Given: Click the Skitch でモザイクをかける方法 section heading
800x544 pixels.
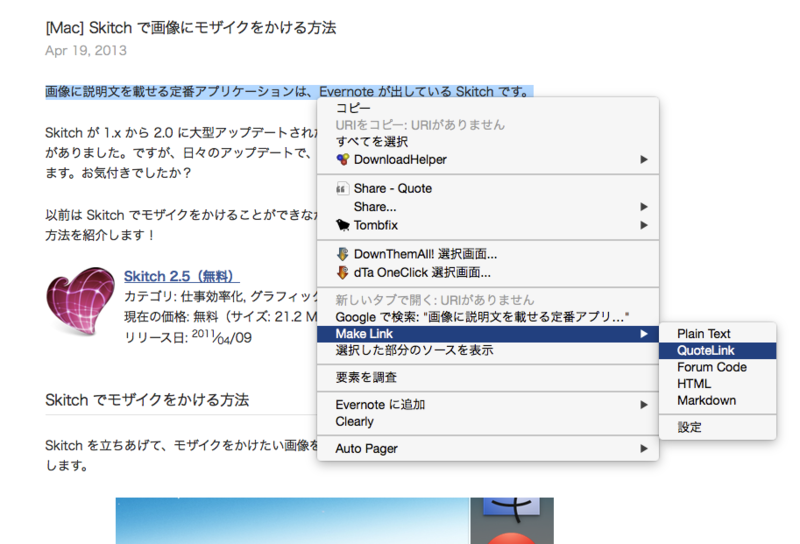Looking at the screenshot, I should [147, 400].
